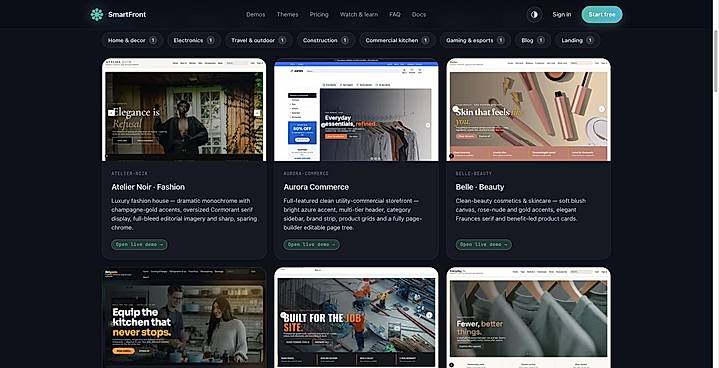
Task: Click the Sign in link
Action: point(562,15)
